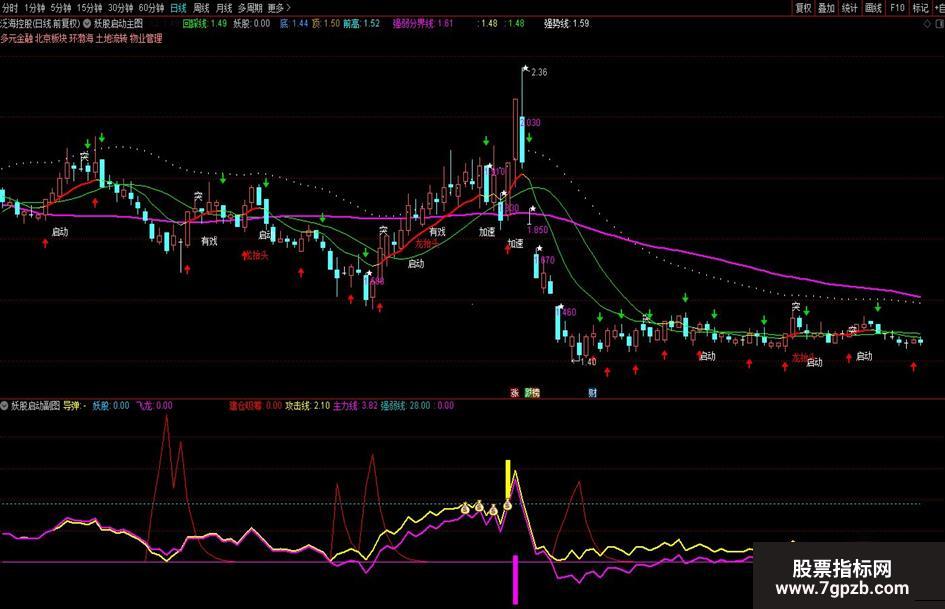Click the 土地流转 sector tag
Screen dimensions: 945x609
coord(111,38)
